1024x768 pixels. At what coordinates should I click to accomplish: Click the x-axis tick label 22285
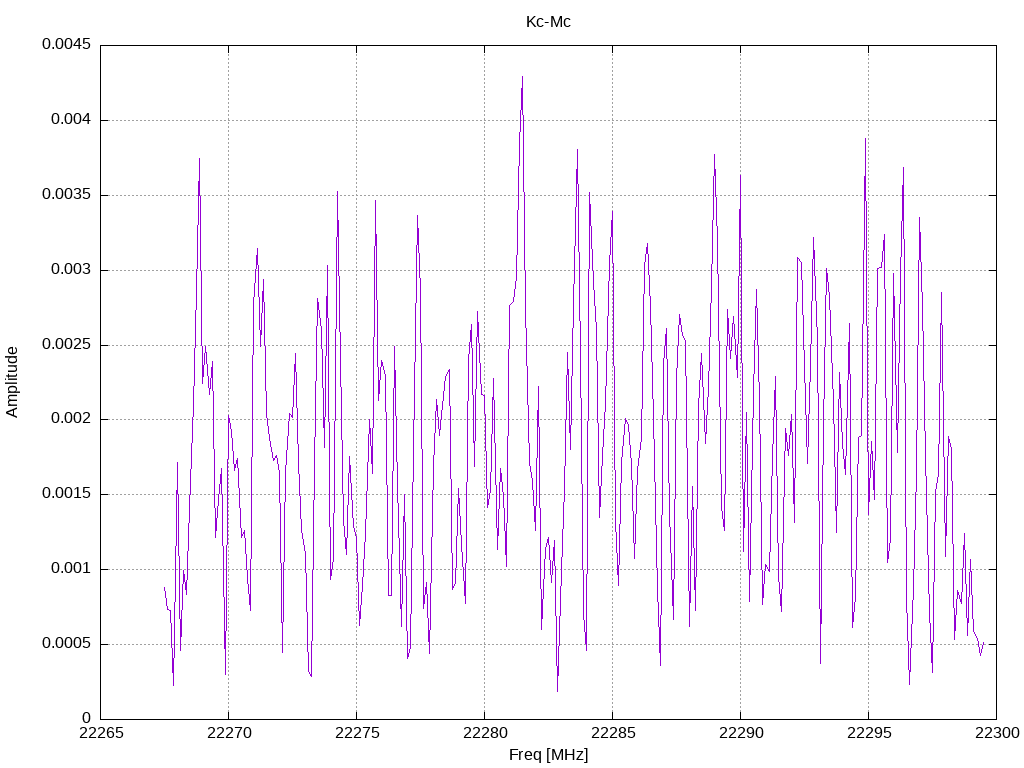tap(613, 733)
